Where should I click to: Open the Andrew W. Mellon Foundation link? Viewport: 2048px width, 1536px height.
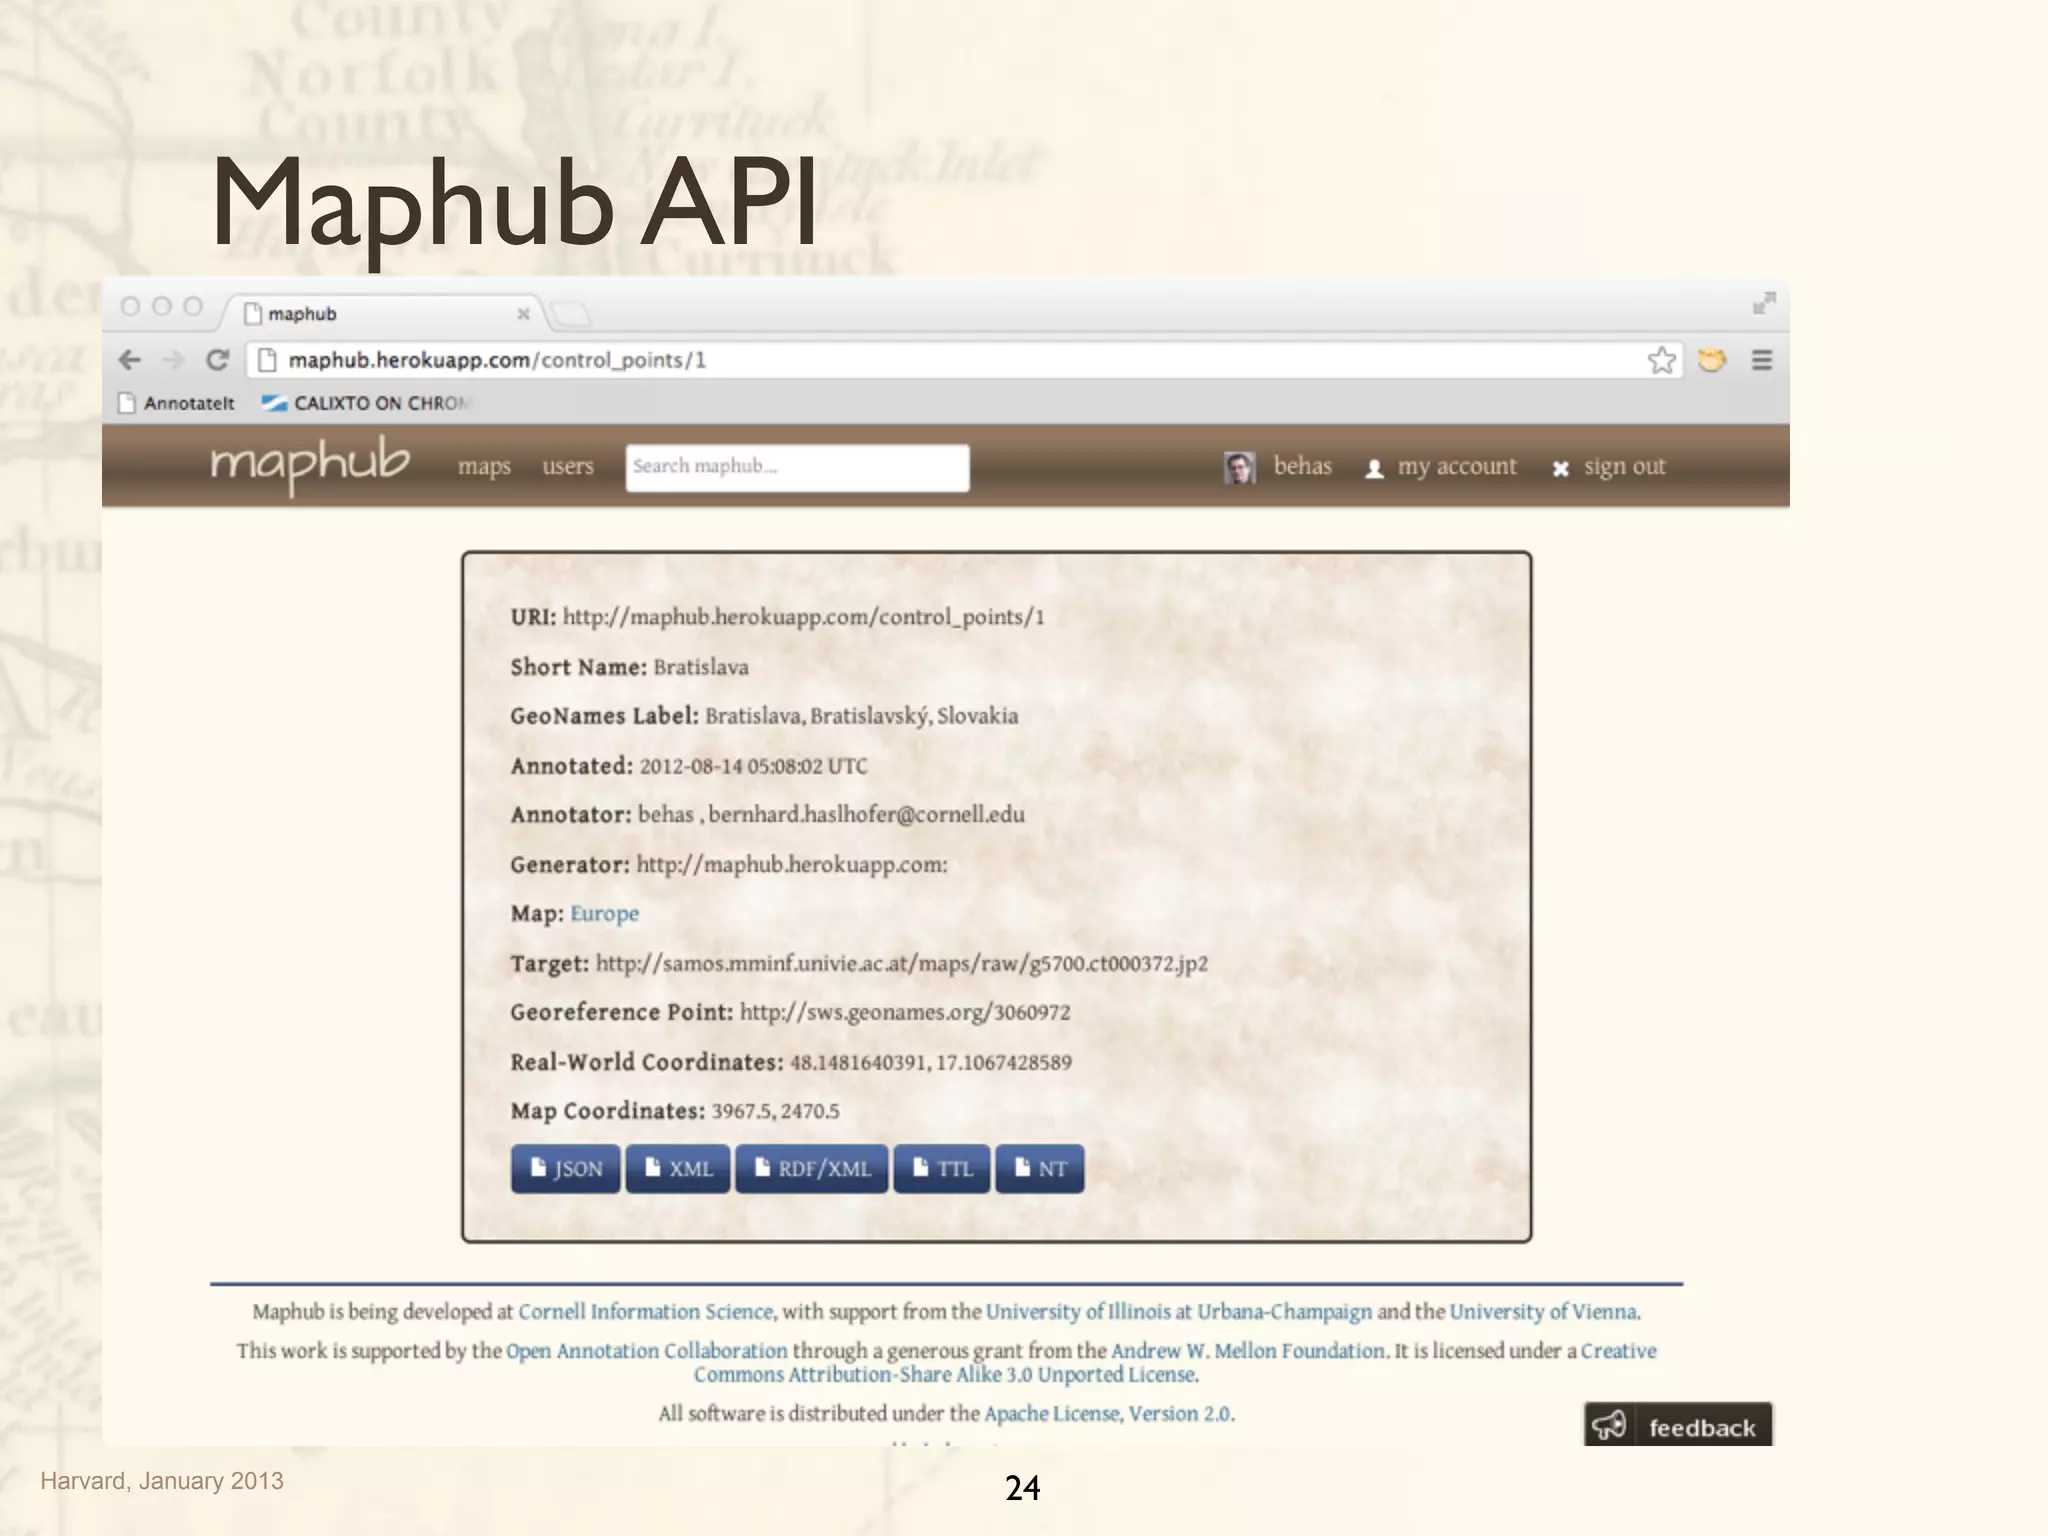(1248, 1351)
